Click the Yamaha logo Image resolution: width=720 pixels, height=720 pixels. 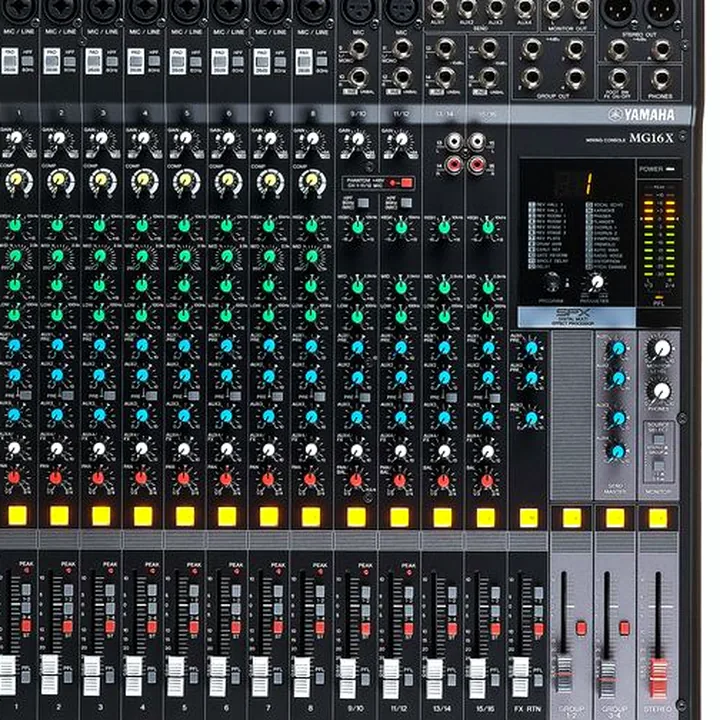[641, 115]
